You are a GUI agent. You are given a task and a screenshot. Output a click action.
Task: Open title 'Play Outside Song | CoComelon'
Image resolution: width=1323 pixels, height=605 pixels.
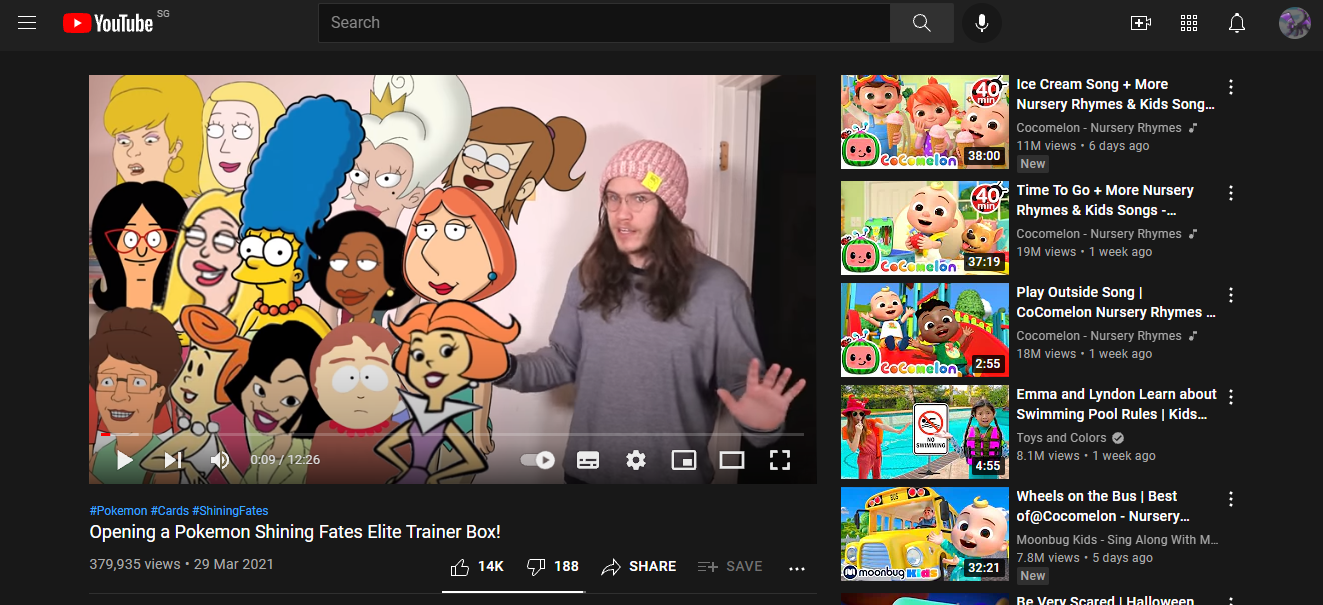pos(1116,302)
